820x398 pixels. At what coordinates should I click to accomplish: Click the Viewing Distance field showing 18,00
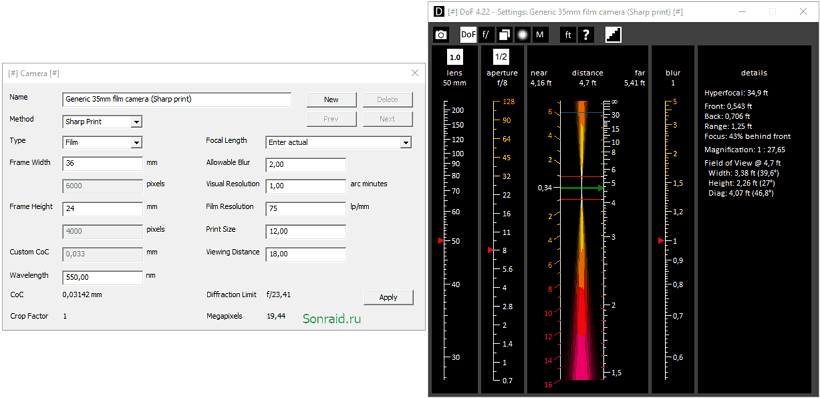click(x=305, y=254)
